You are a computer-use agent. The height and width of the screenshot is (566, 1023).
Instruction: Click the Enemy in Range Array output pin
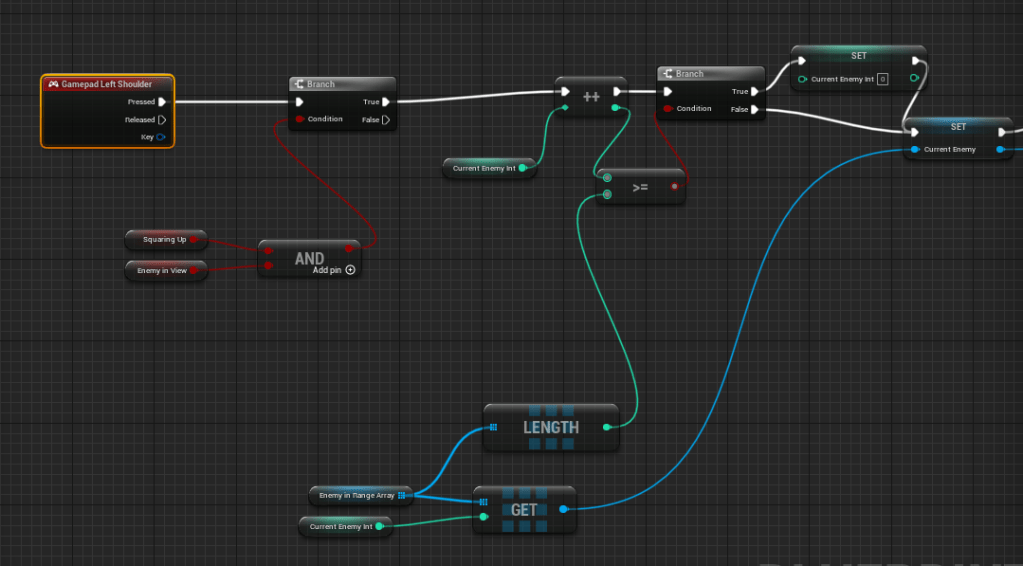click(x=402, y=495)
